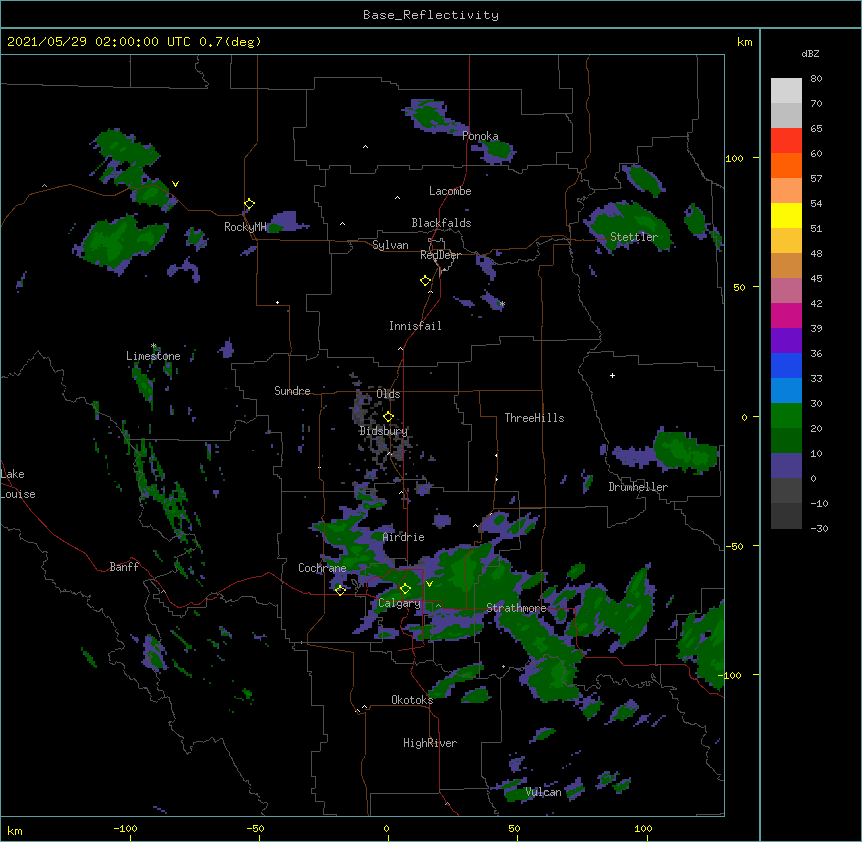This screenshot has height=842, width=862.
Task: Click the Sundre town label
Action: tap(292, 391)
